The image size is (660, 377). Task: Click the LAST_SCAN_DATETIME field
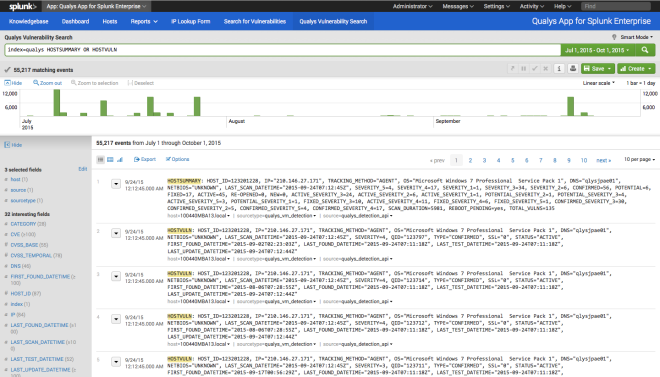tap(37, 342)
